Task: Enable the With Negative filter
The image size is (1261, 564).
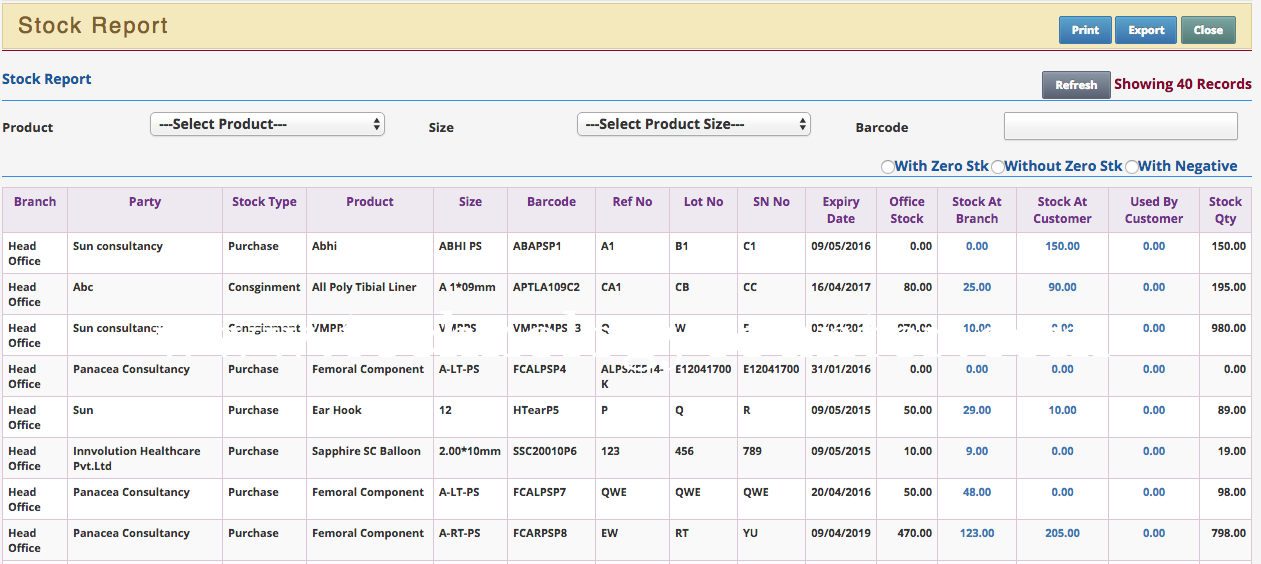Action: click(1132, 167)
